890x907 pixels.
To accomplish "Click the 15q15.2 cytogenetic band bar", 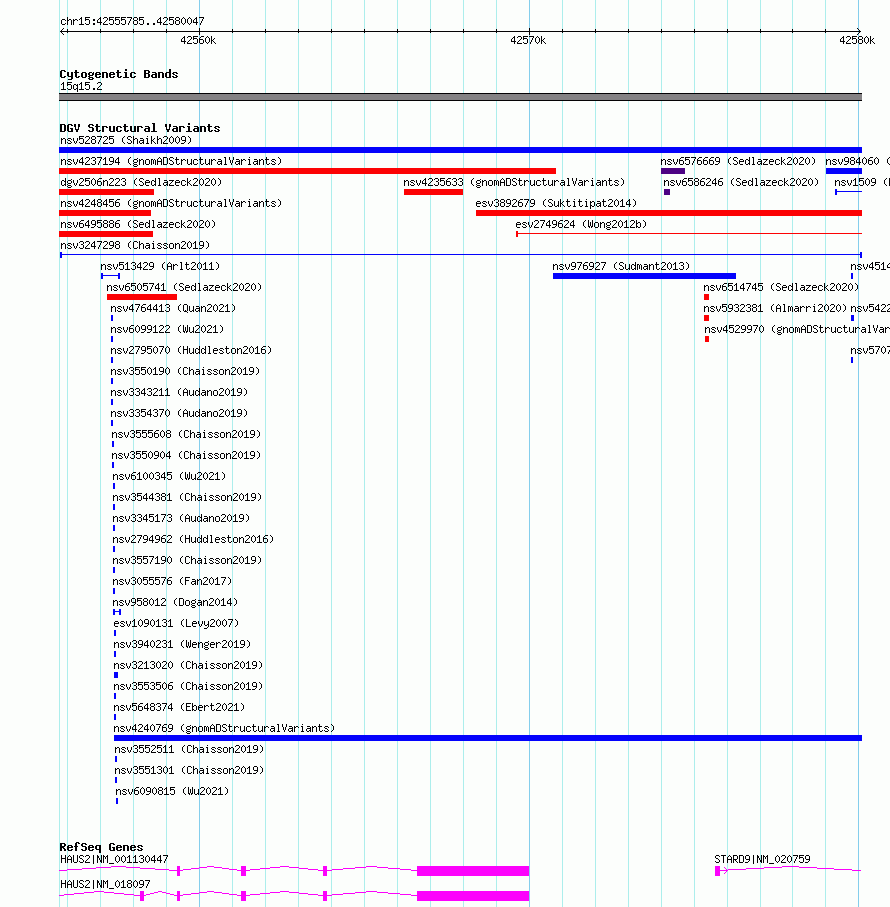I will tap(460, 97).
